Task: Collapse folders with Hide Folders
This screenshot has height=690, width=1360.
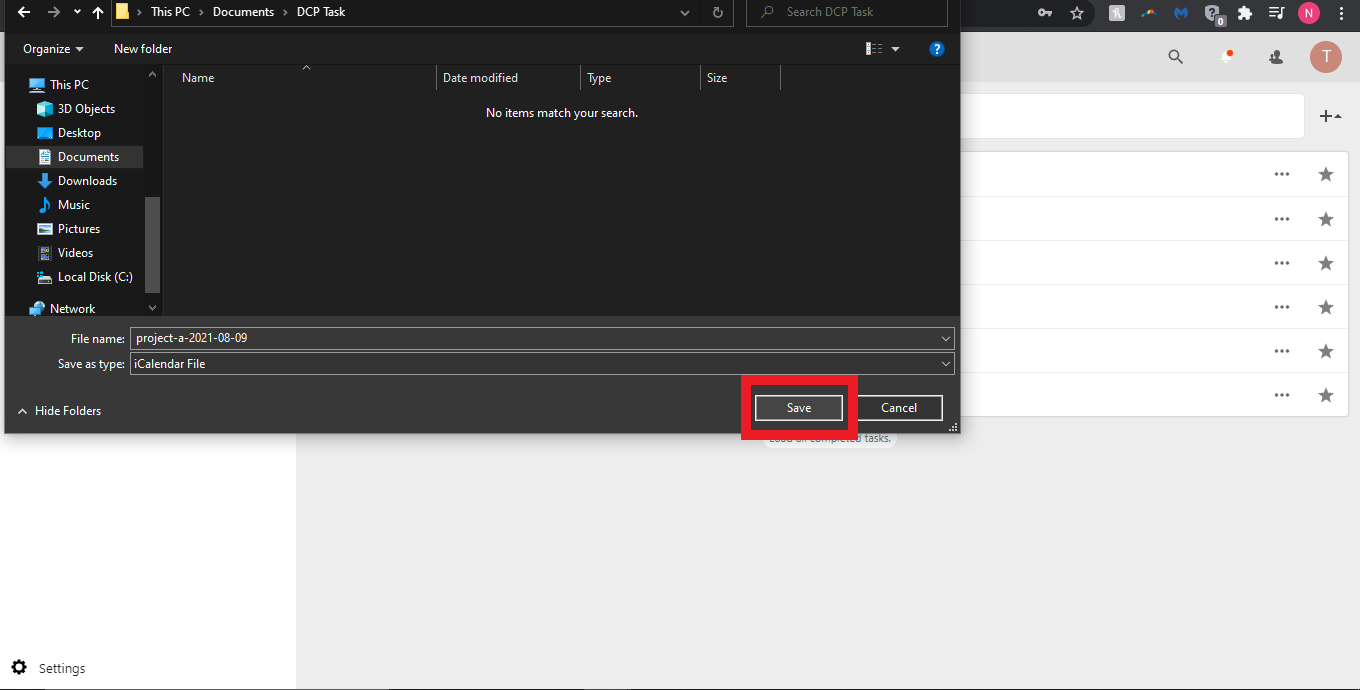Action: point(60,411)
